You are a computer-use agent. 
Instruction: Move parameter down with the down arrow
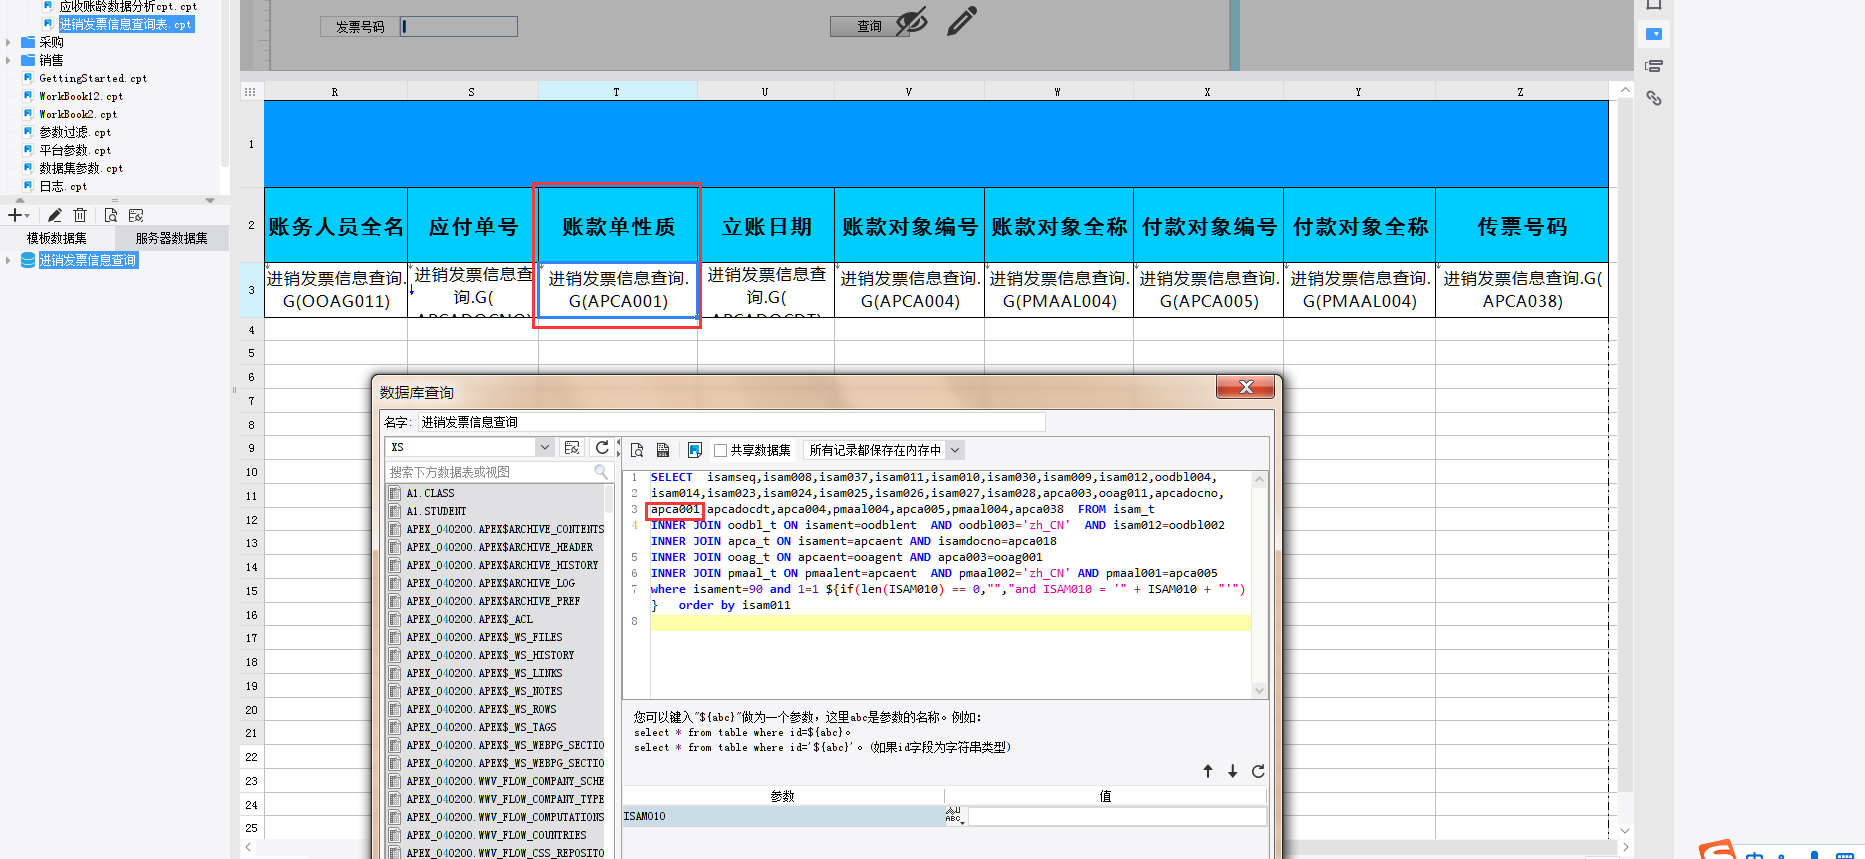(1233, 771)
